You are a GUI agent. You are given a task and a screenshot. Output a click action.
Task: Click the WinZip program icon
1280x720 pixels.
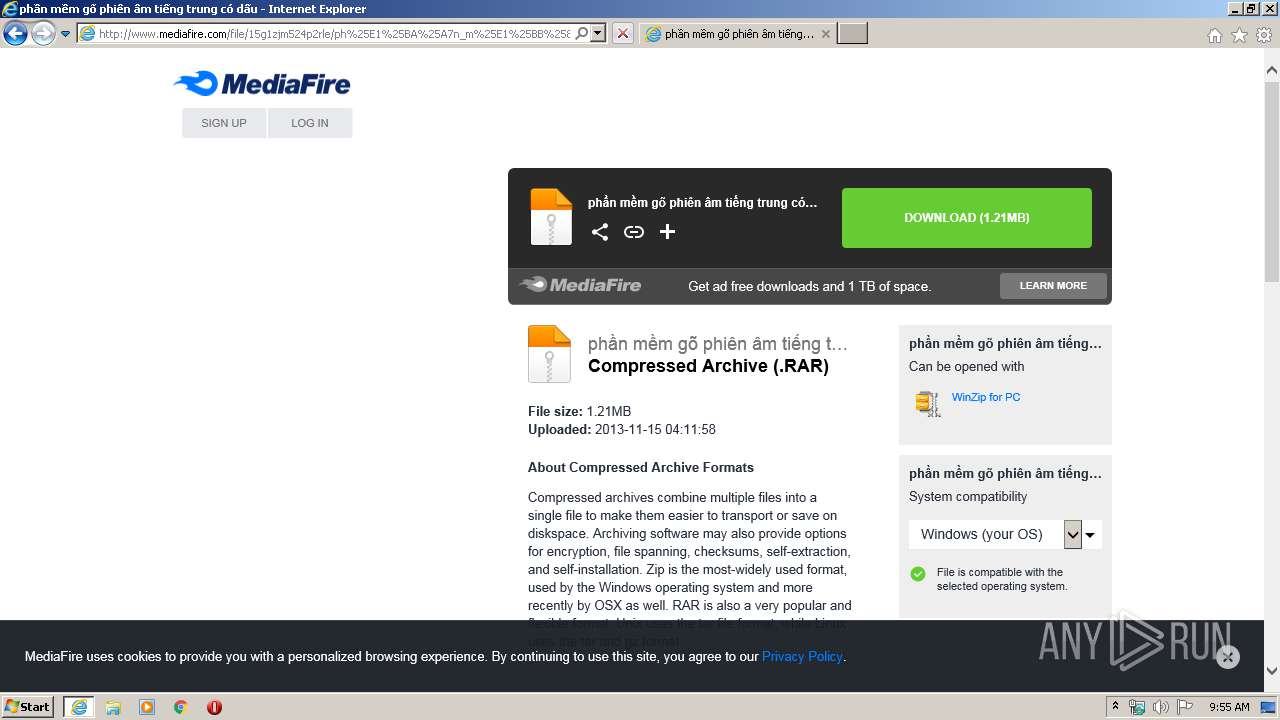pos(928,403)
